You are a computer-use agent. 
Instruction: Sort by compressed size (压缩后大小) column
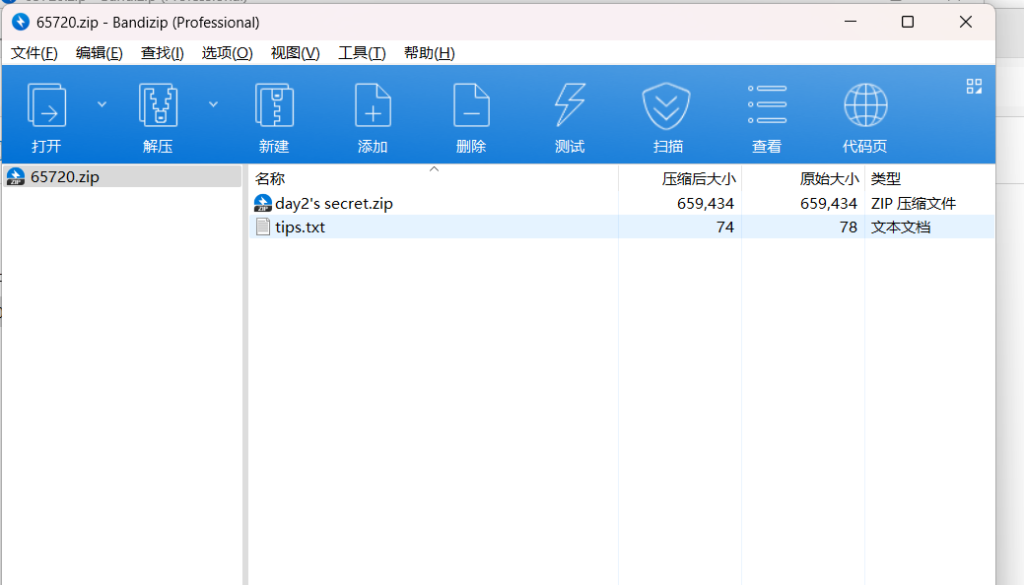pyautogui.click(x=698, y=179)
